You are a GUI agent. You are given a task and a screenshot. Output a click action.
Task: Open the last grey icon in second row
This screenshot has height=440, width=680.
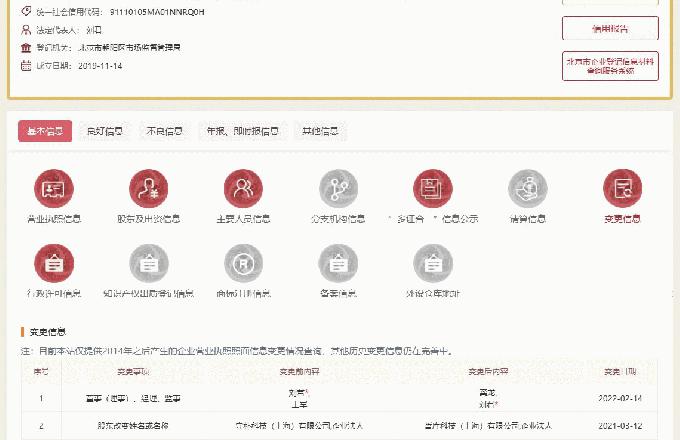tap(433, 264)
